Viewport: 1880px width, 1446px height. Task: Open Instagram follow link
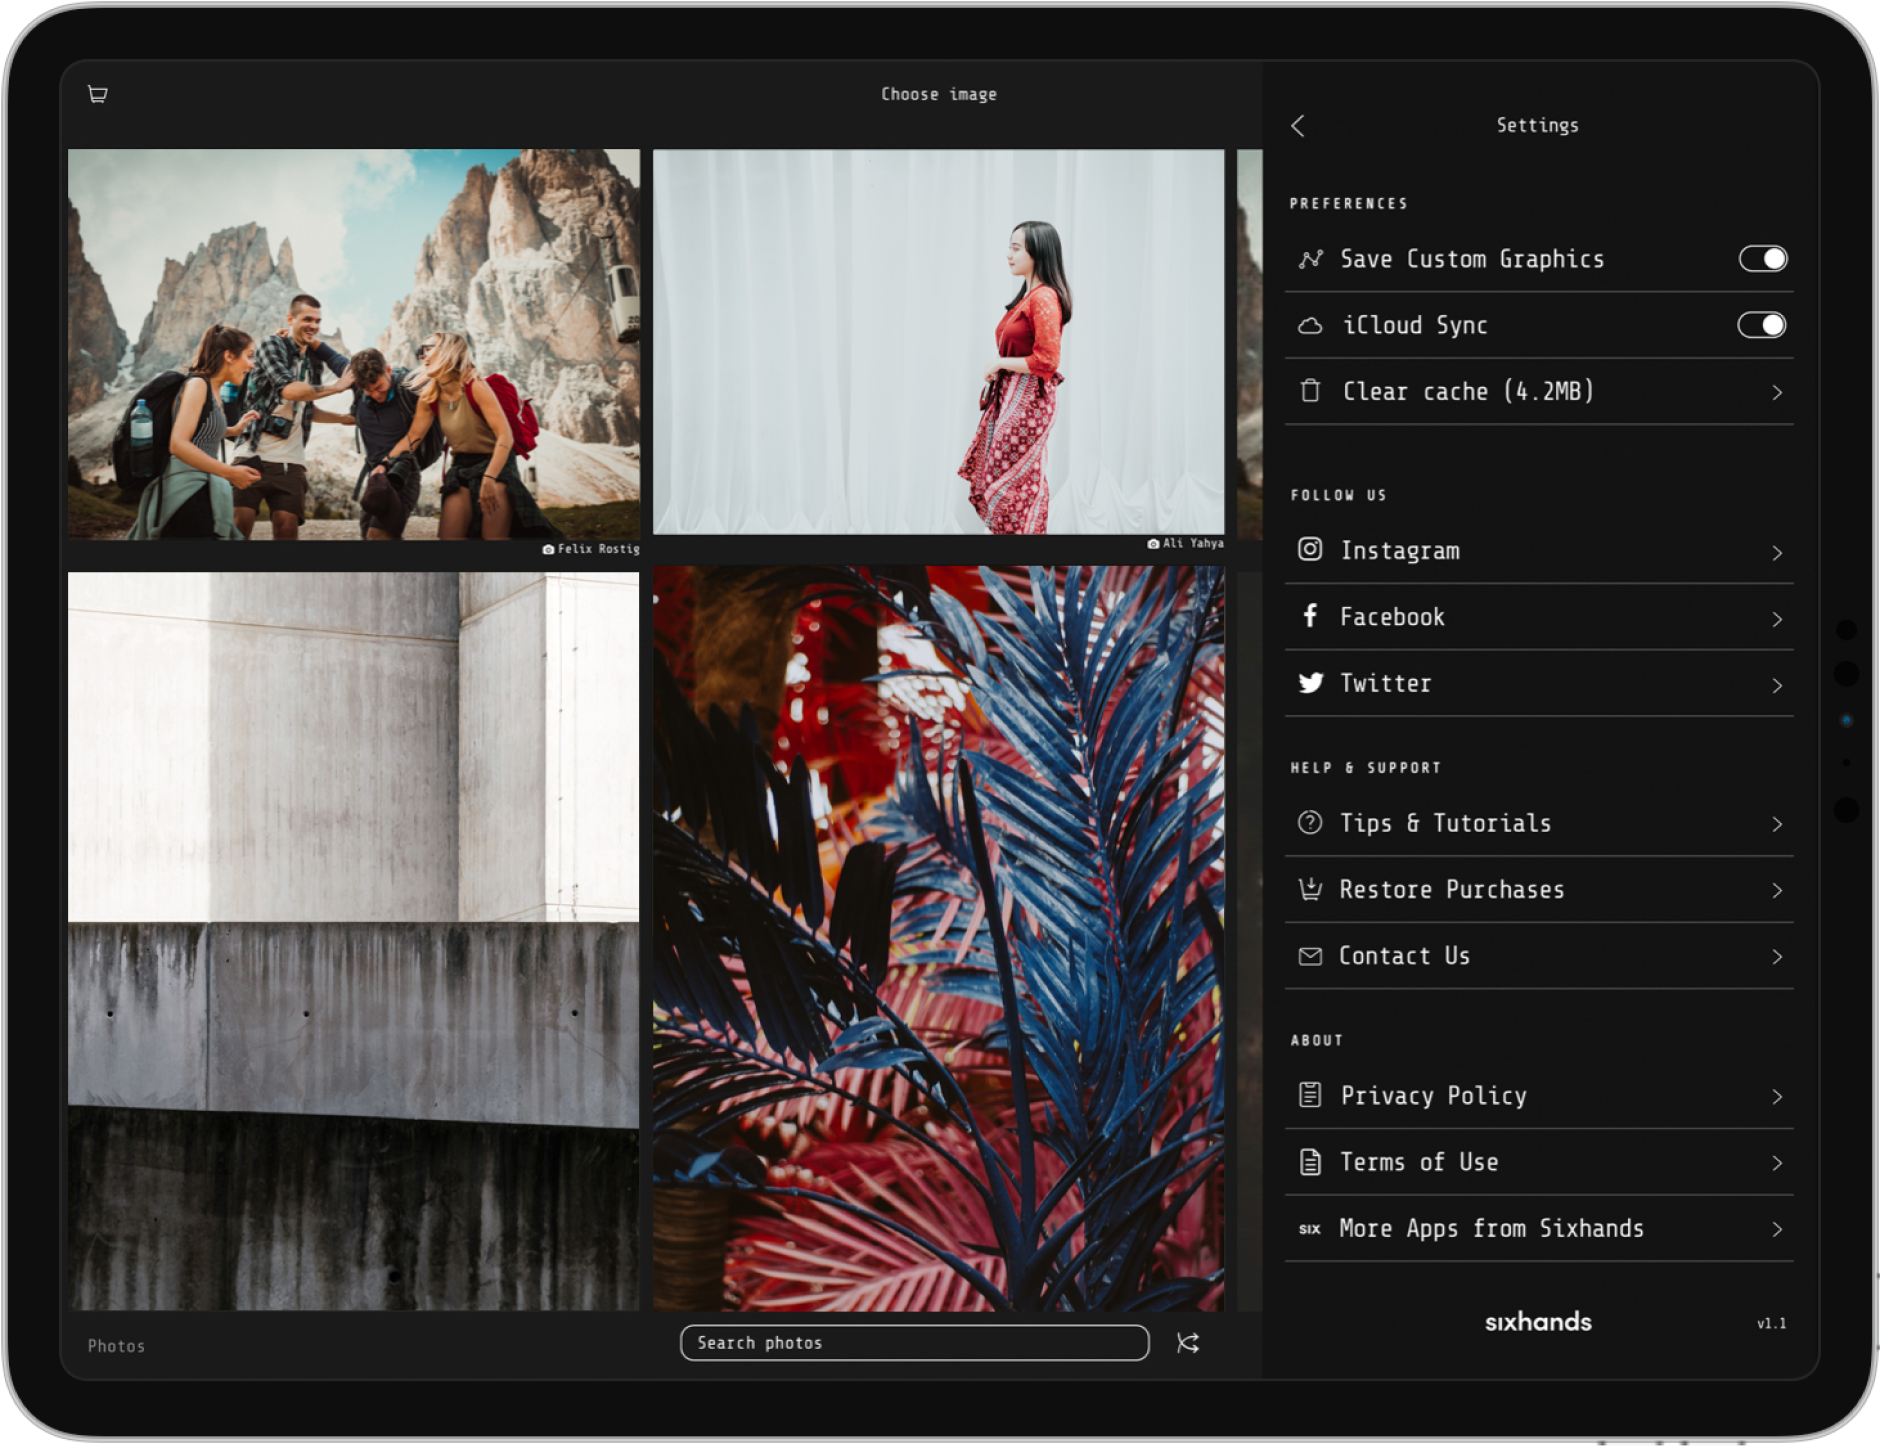(x=1539, y=551)
